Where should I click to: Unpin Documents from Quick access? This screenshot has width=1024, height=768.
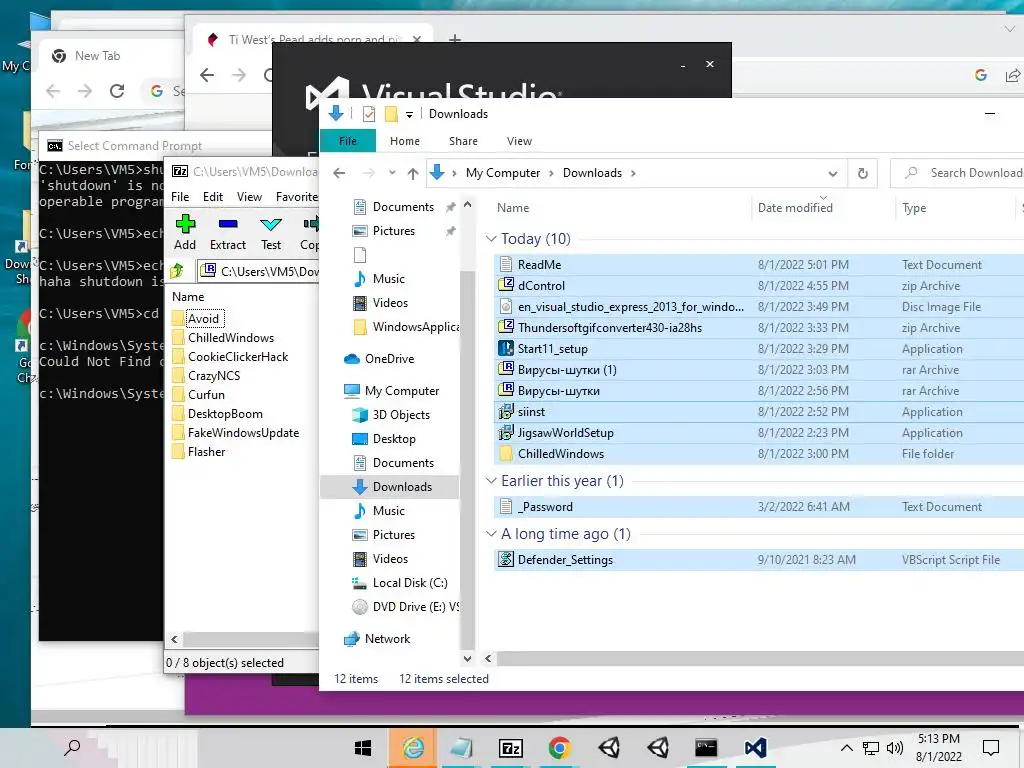pos(450,207)
